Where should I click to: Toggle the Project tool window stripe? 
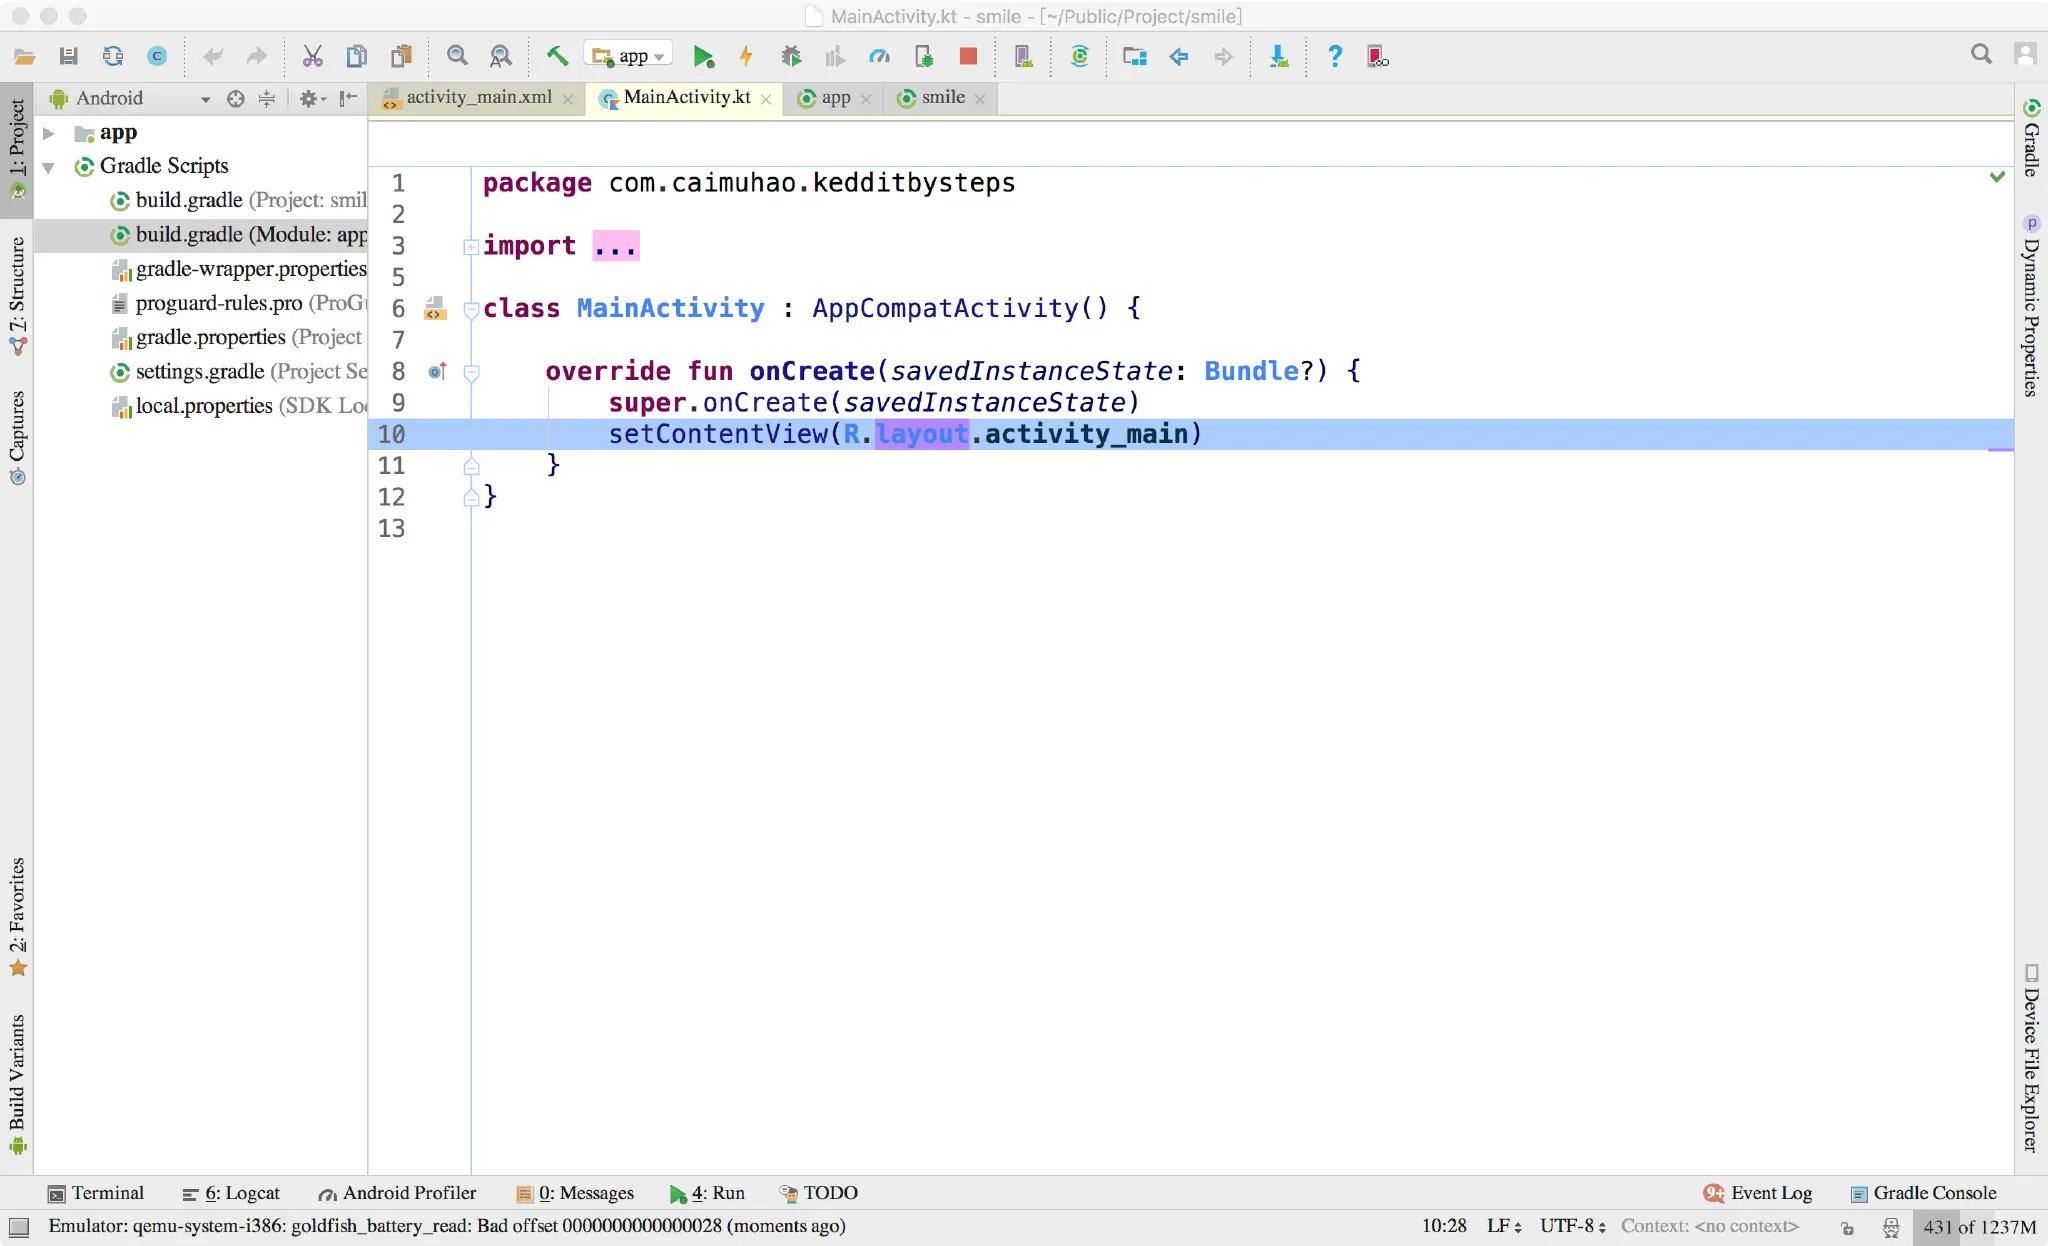pyautogui.click(x=17, y=148)
